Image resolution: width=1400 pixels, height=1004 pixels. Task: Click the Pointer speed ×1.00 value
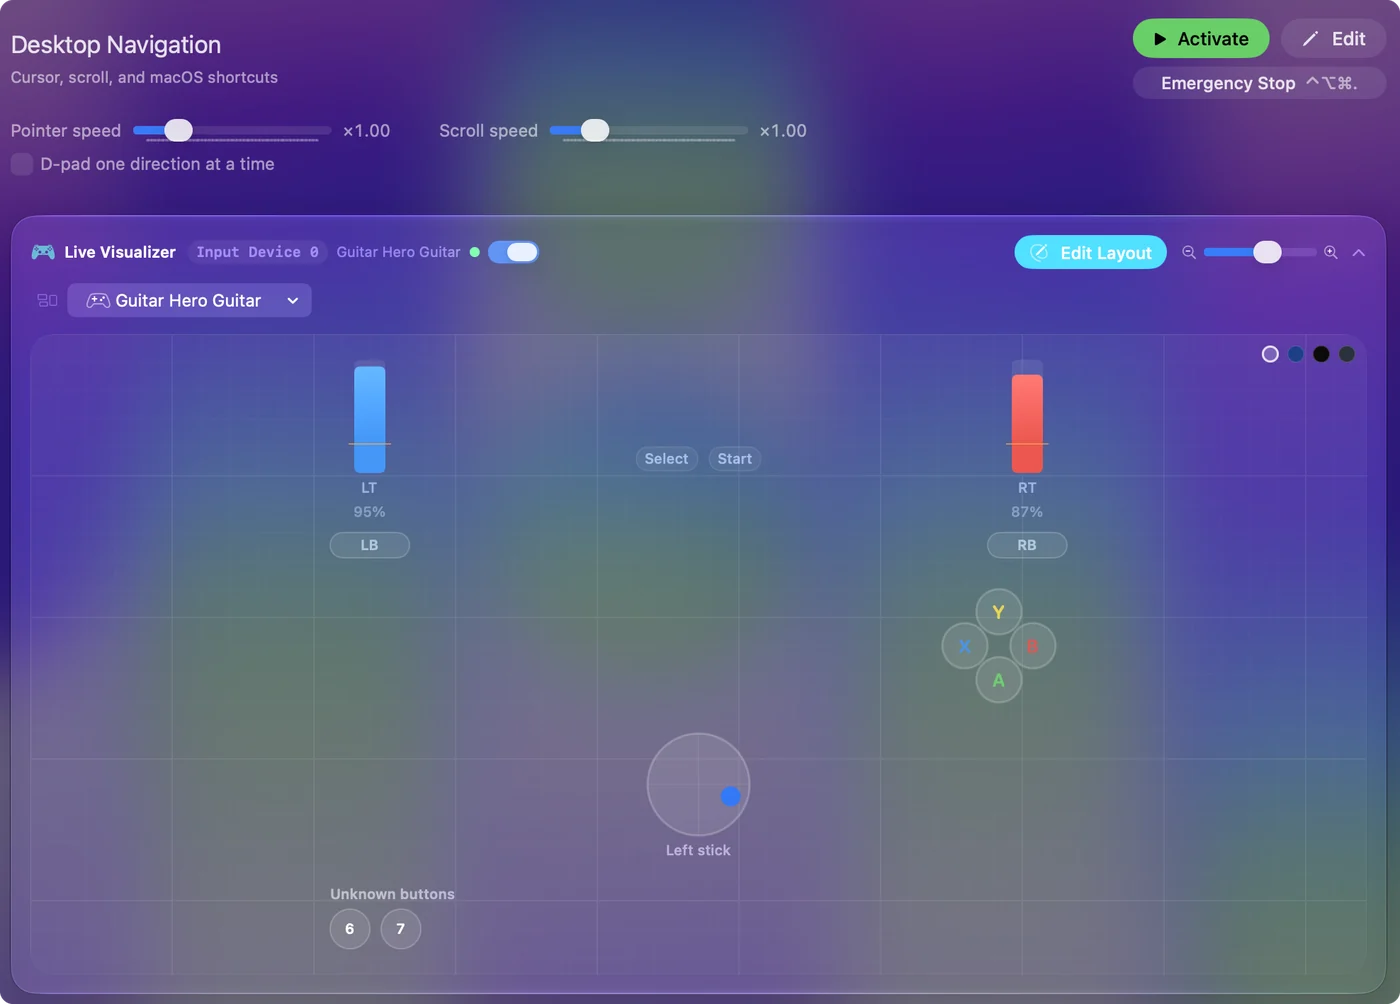[367, 131]
